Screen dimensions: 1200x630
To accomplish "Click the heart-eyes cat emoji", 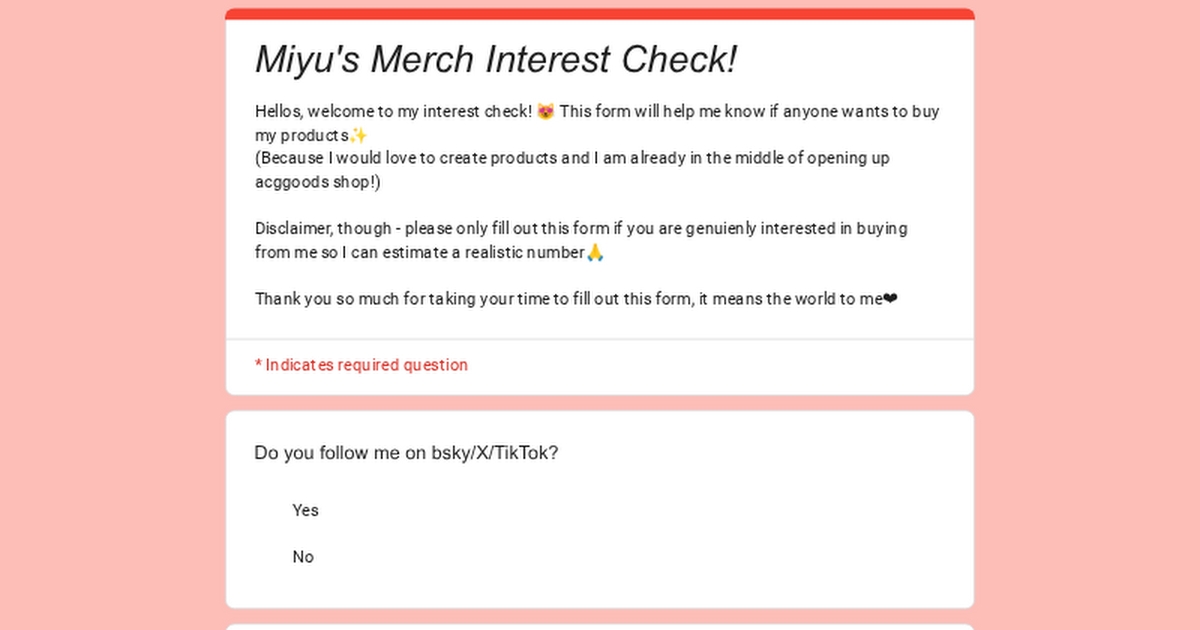I will coord(546,111).
